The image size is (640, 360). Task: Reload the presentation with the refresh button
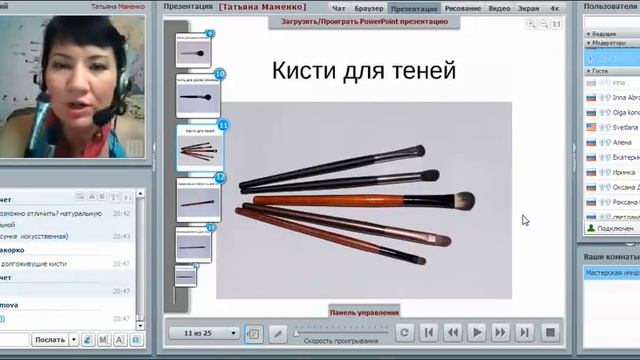point(404,333)
